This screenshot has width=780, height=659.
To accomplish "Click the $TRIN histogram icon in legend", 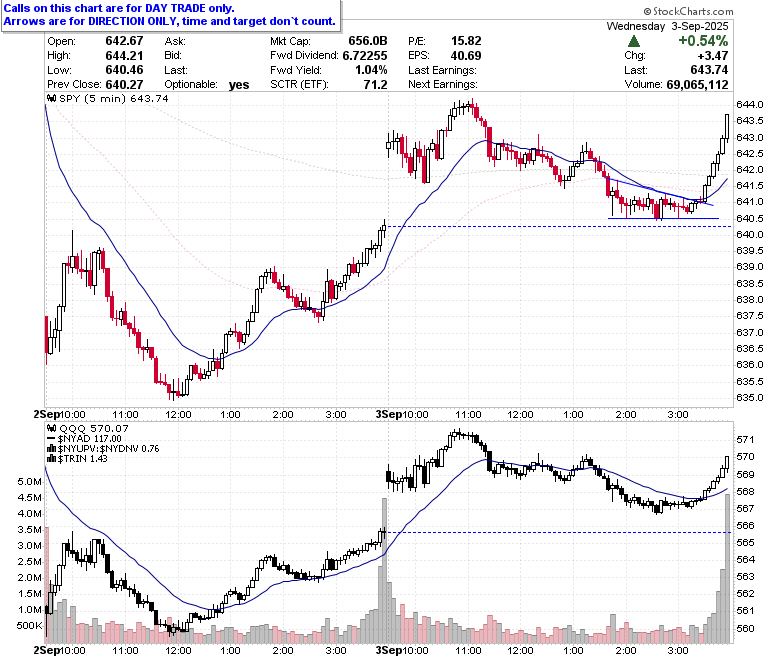I will click(x=51, y=459).
